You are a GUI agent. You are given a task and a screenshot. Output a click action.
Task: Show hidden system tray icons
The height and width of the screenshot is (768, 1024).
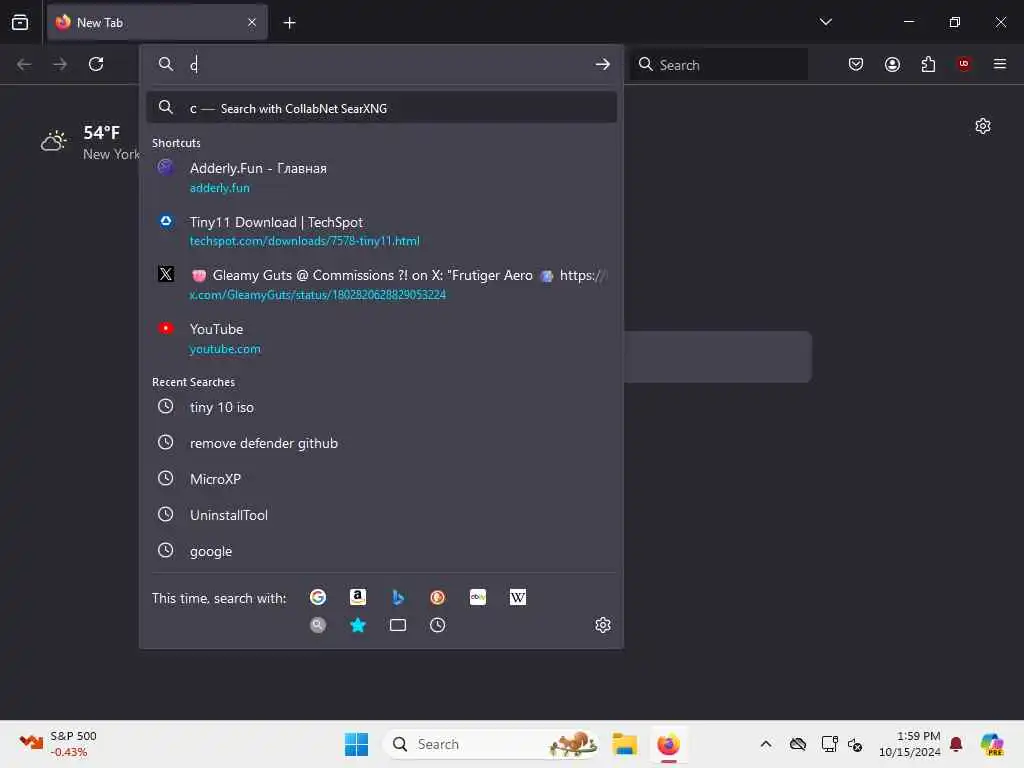[x=766, y=744]
